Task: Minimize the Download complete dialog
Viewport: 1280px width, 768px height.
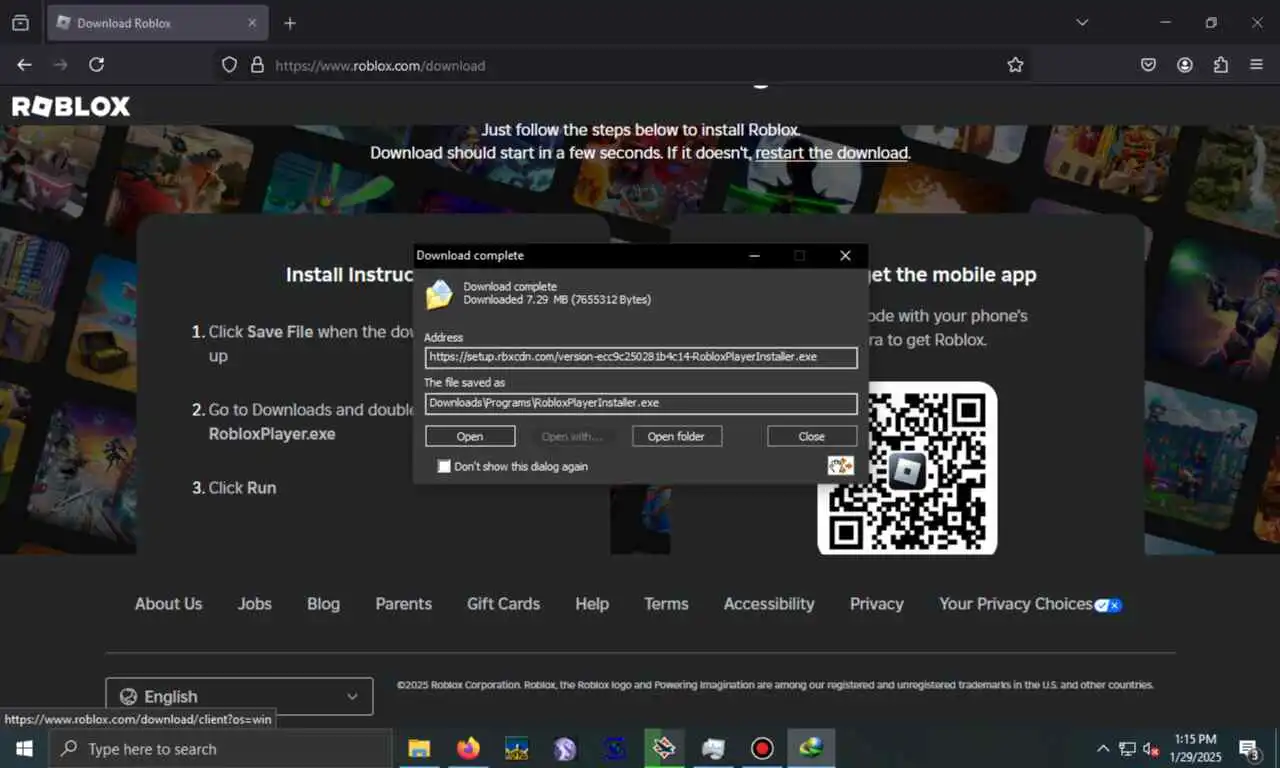Action: pos(754,255)
